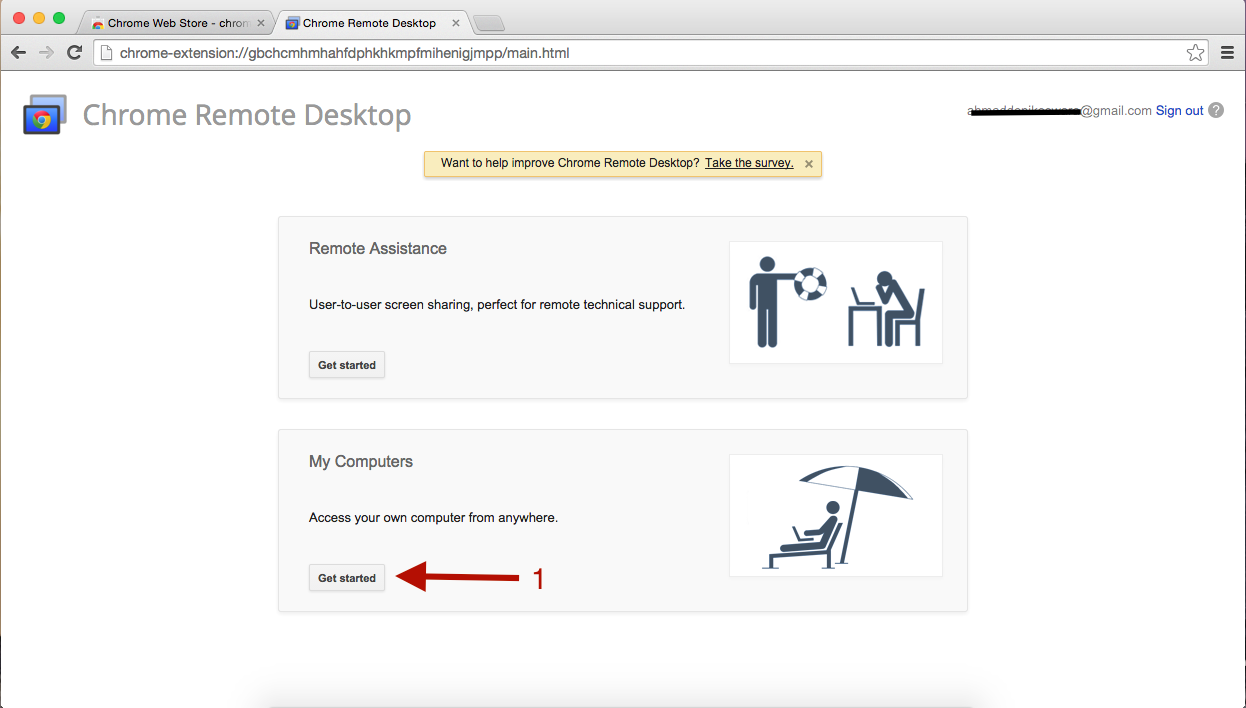
Task: Click 'Access your own computer from anywhere' text
Action: click(433, 518)
